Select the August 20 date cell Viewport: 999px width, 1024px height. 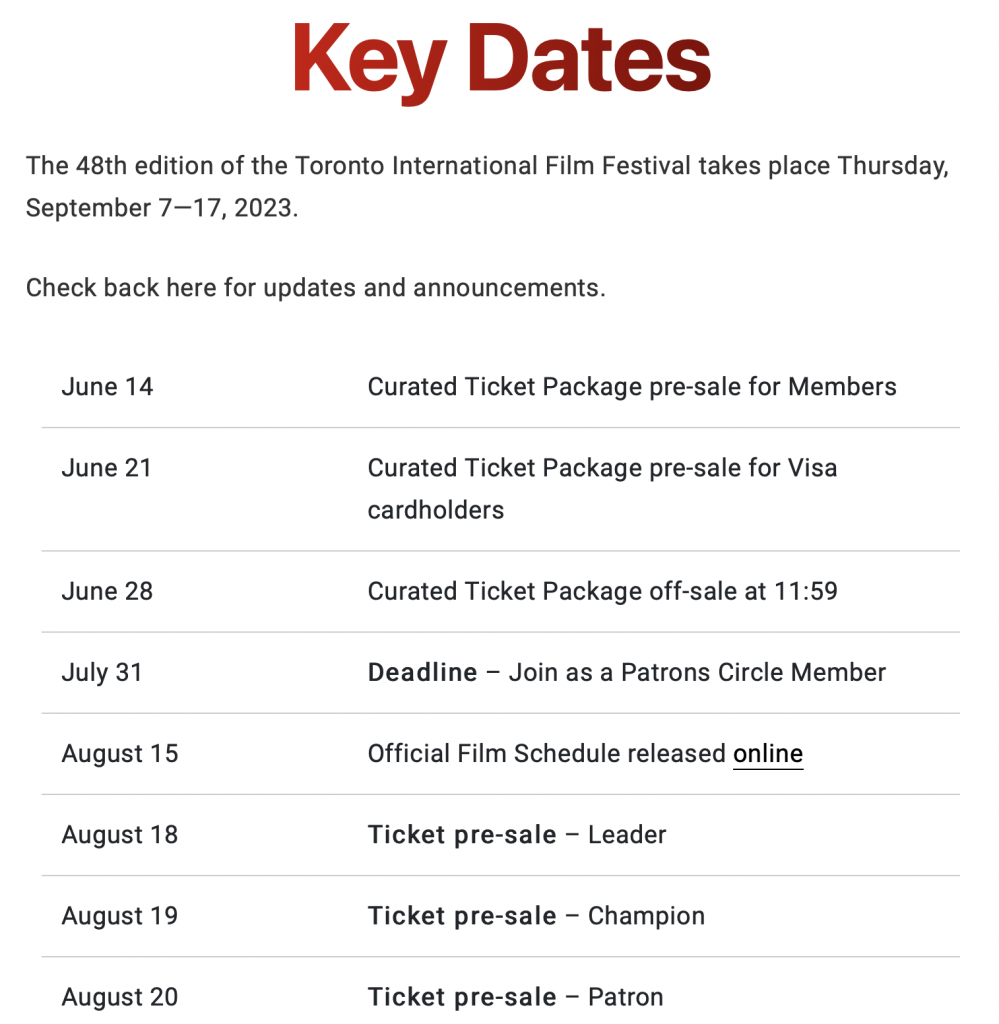click(x=119, y=997)
